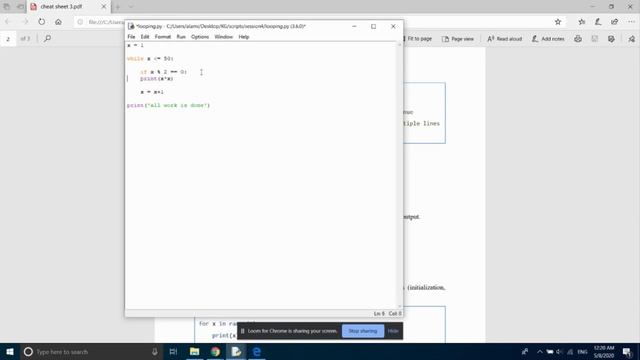Click the PDF page number field
Image resolution: width=640 pixels, height=360 pixels.
click(x=8, y=39)
